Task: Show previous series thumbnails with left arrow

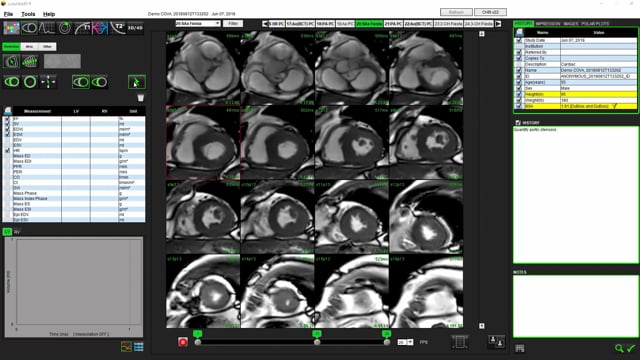Action: click(x=265, y=24)
